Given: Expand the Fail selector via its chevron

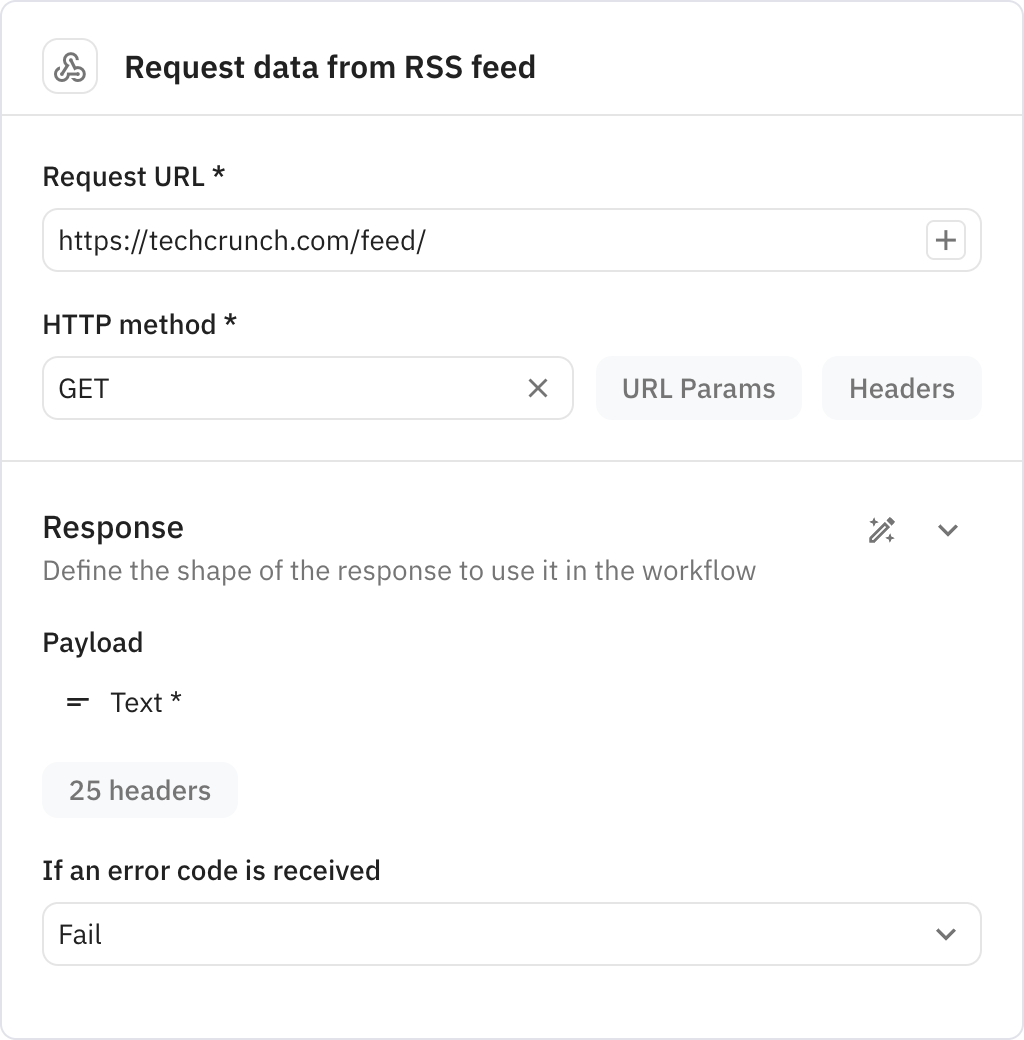Looking at the screenshot, I should (946, 934).
